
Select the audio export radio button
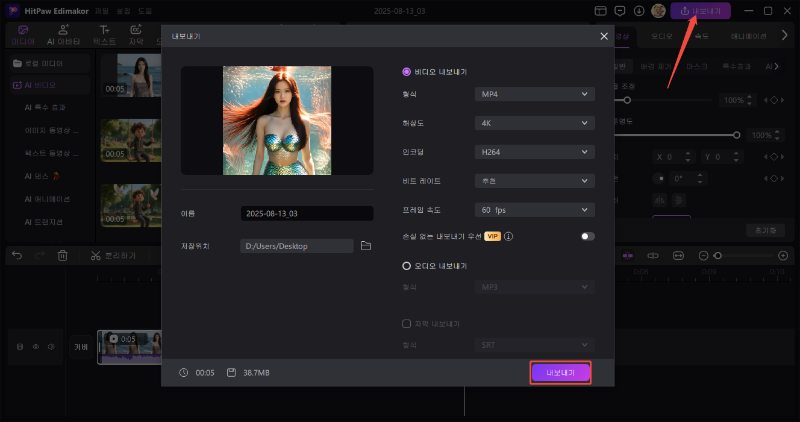click(406, 266)
